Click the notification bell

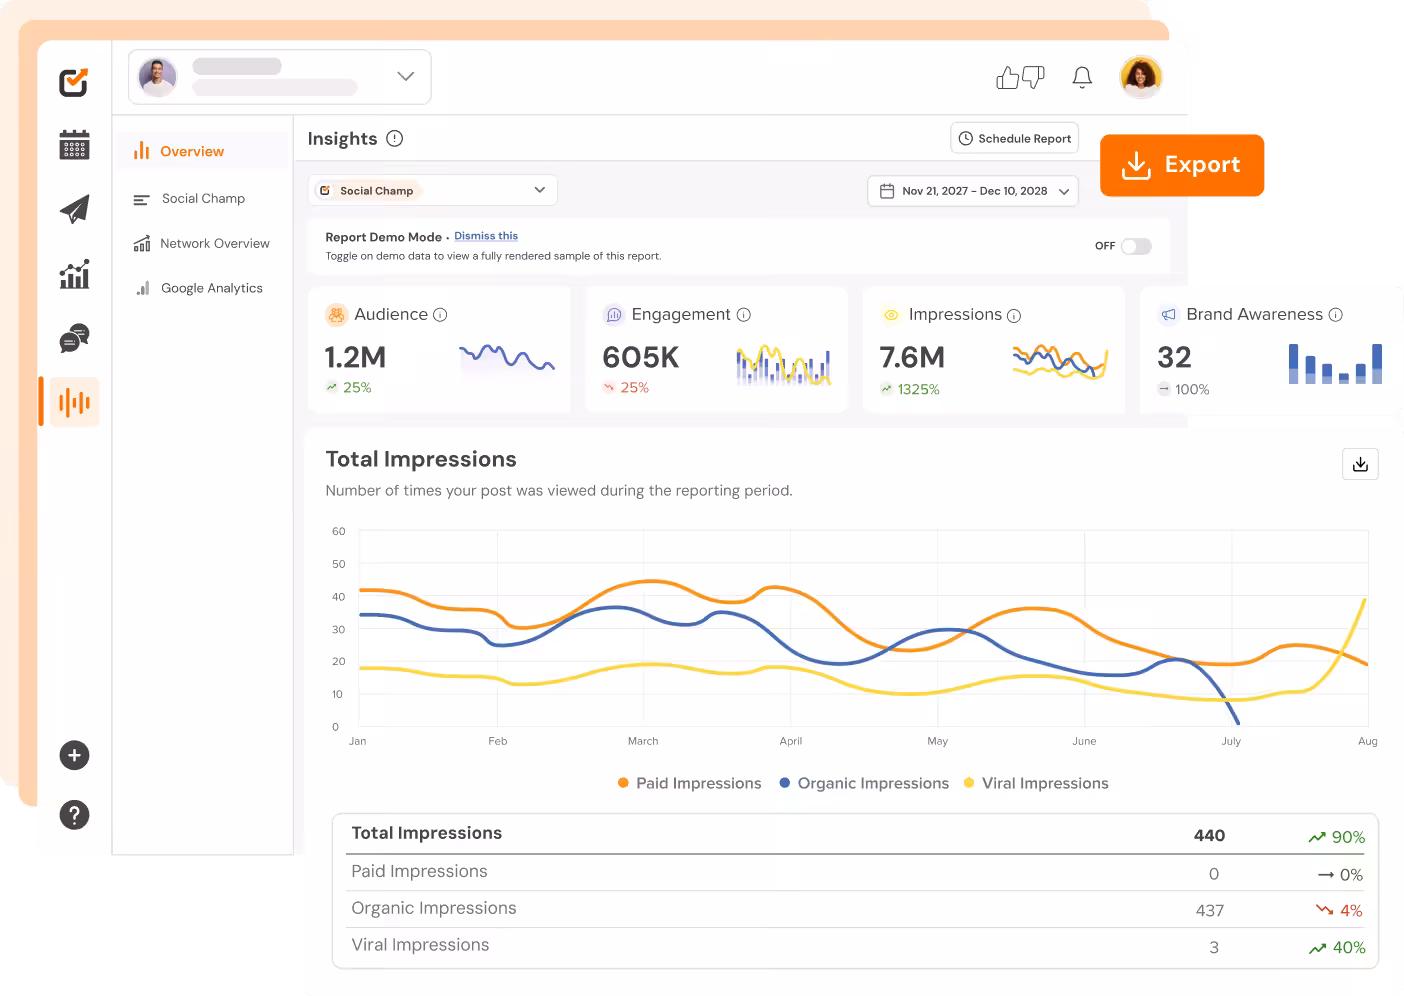[1081, 76]
